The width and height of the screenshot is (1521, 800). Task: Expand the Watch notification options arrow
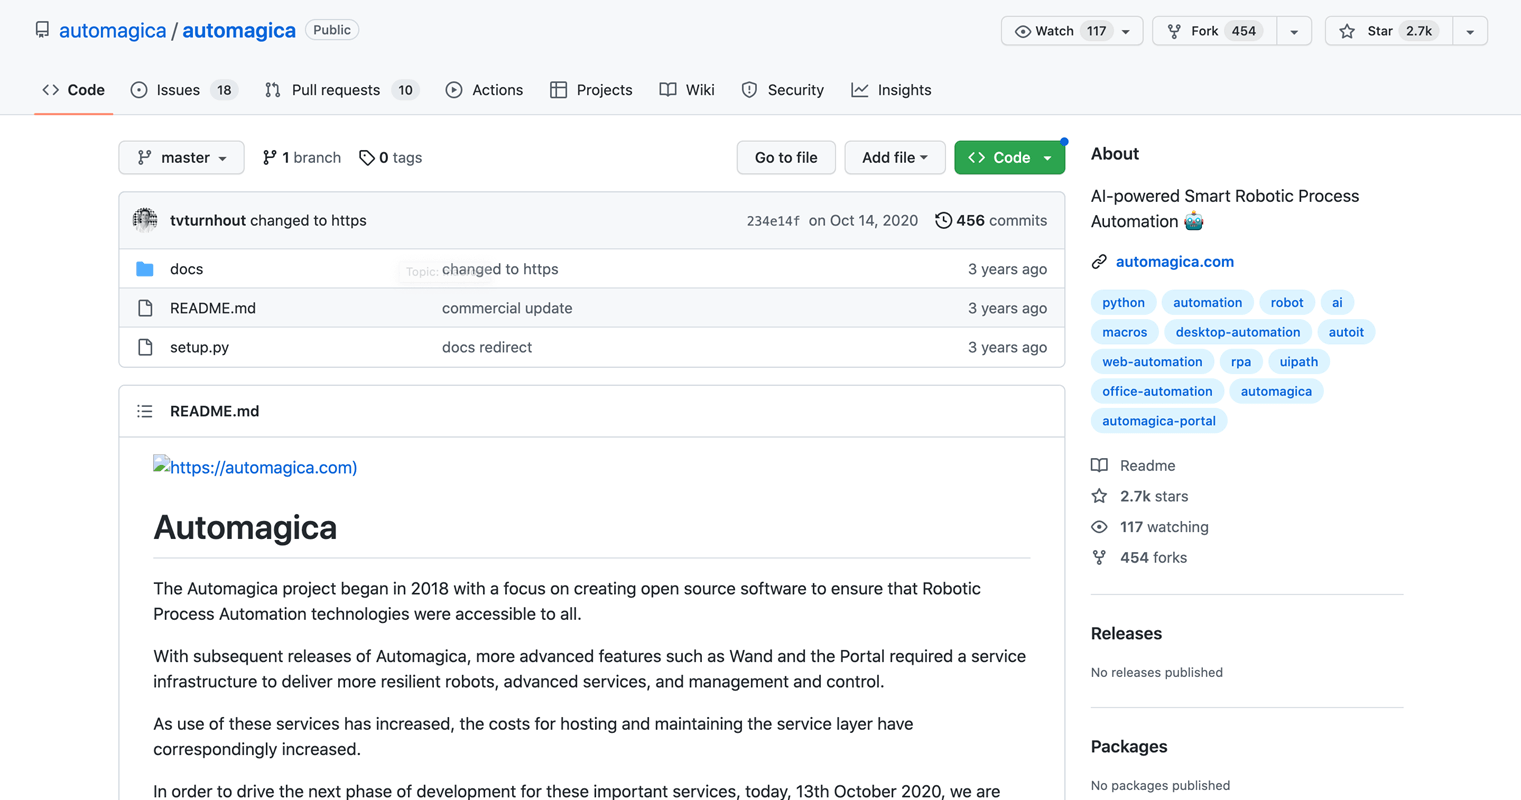[1126, 31]
